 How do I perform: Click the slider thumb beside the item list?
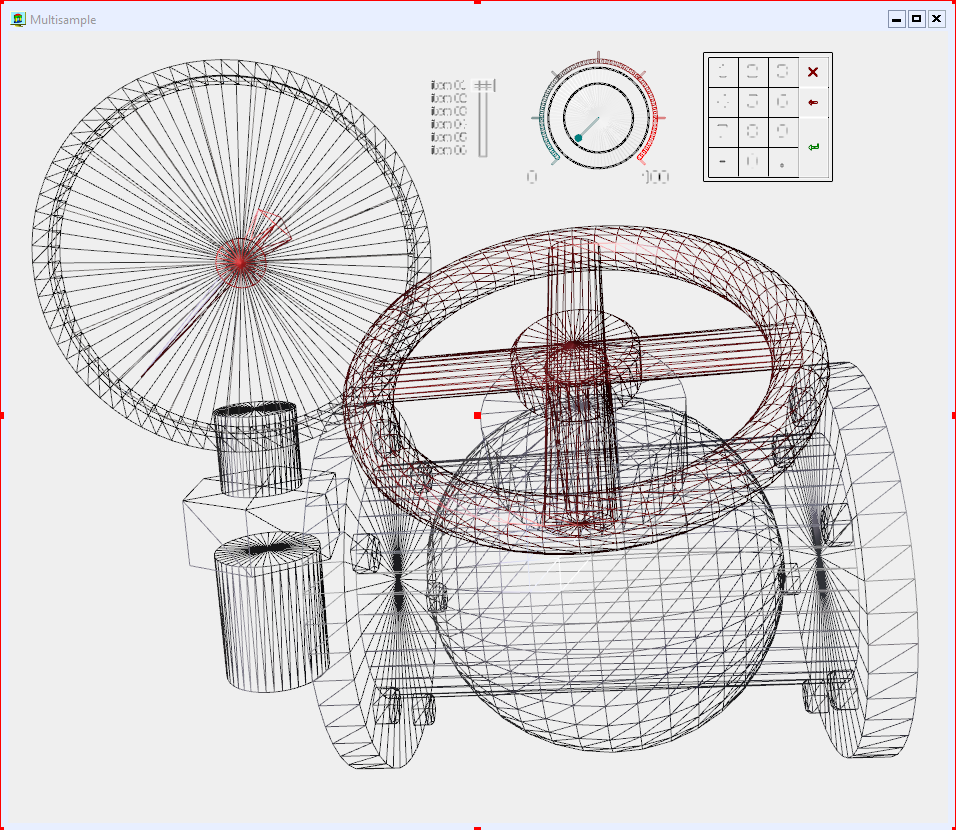tap(484, 86)
